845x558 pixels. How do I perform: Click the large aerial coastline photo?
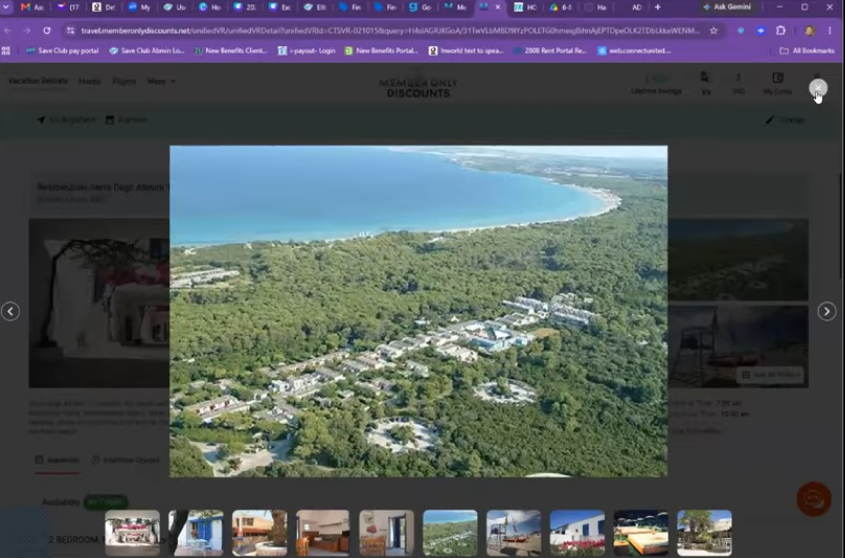pyautogui.click(x=418, y=311)
